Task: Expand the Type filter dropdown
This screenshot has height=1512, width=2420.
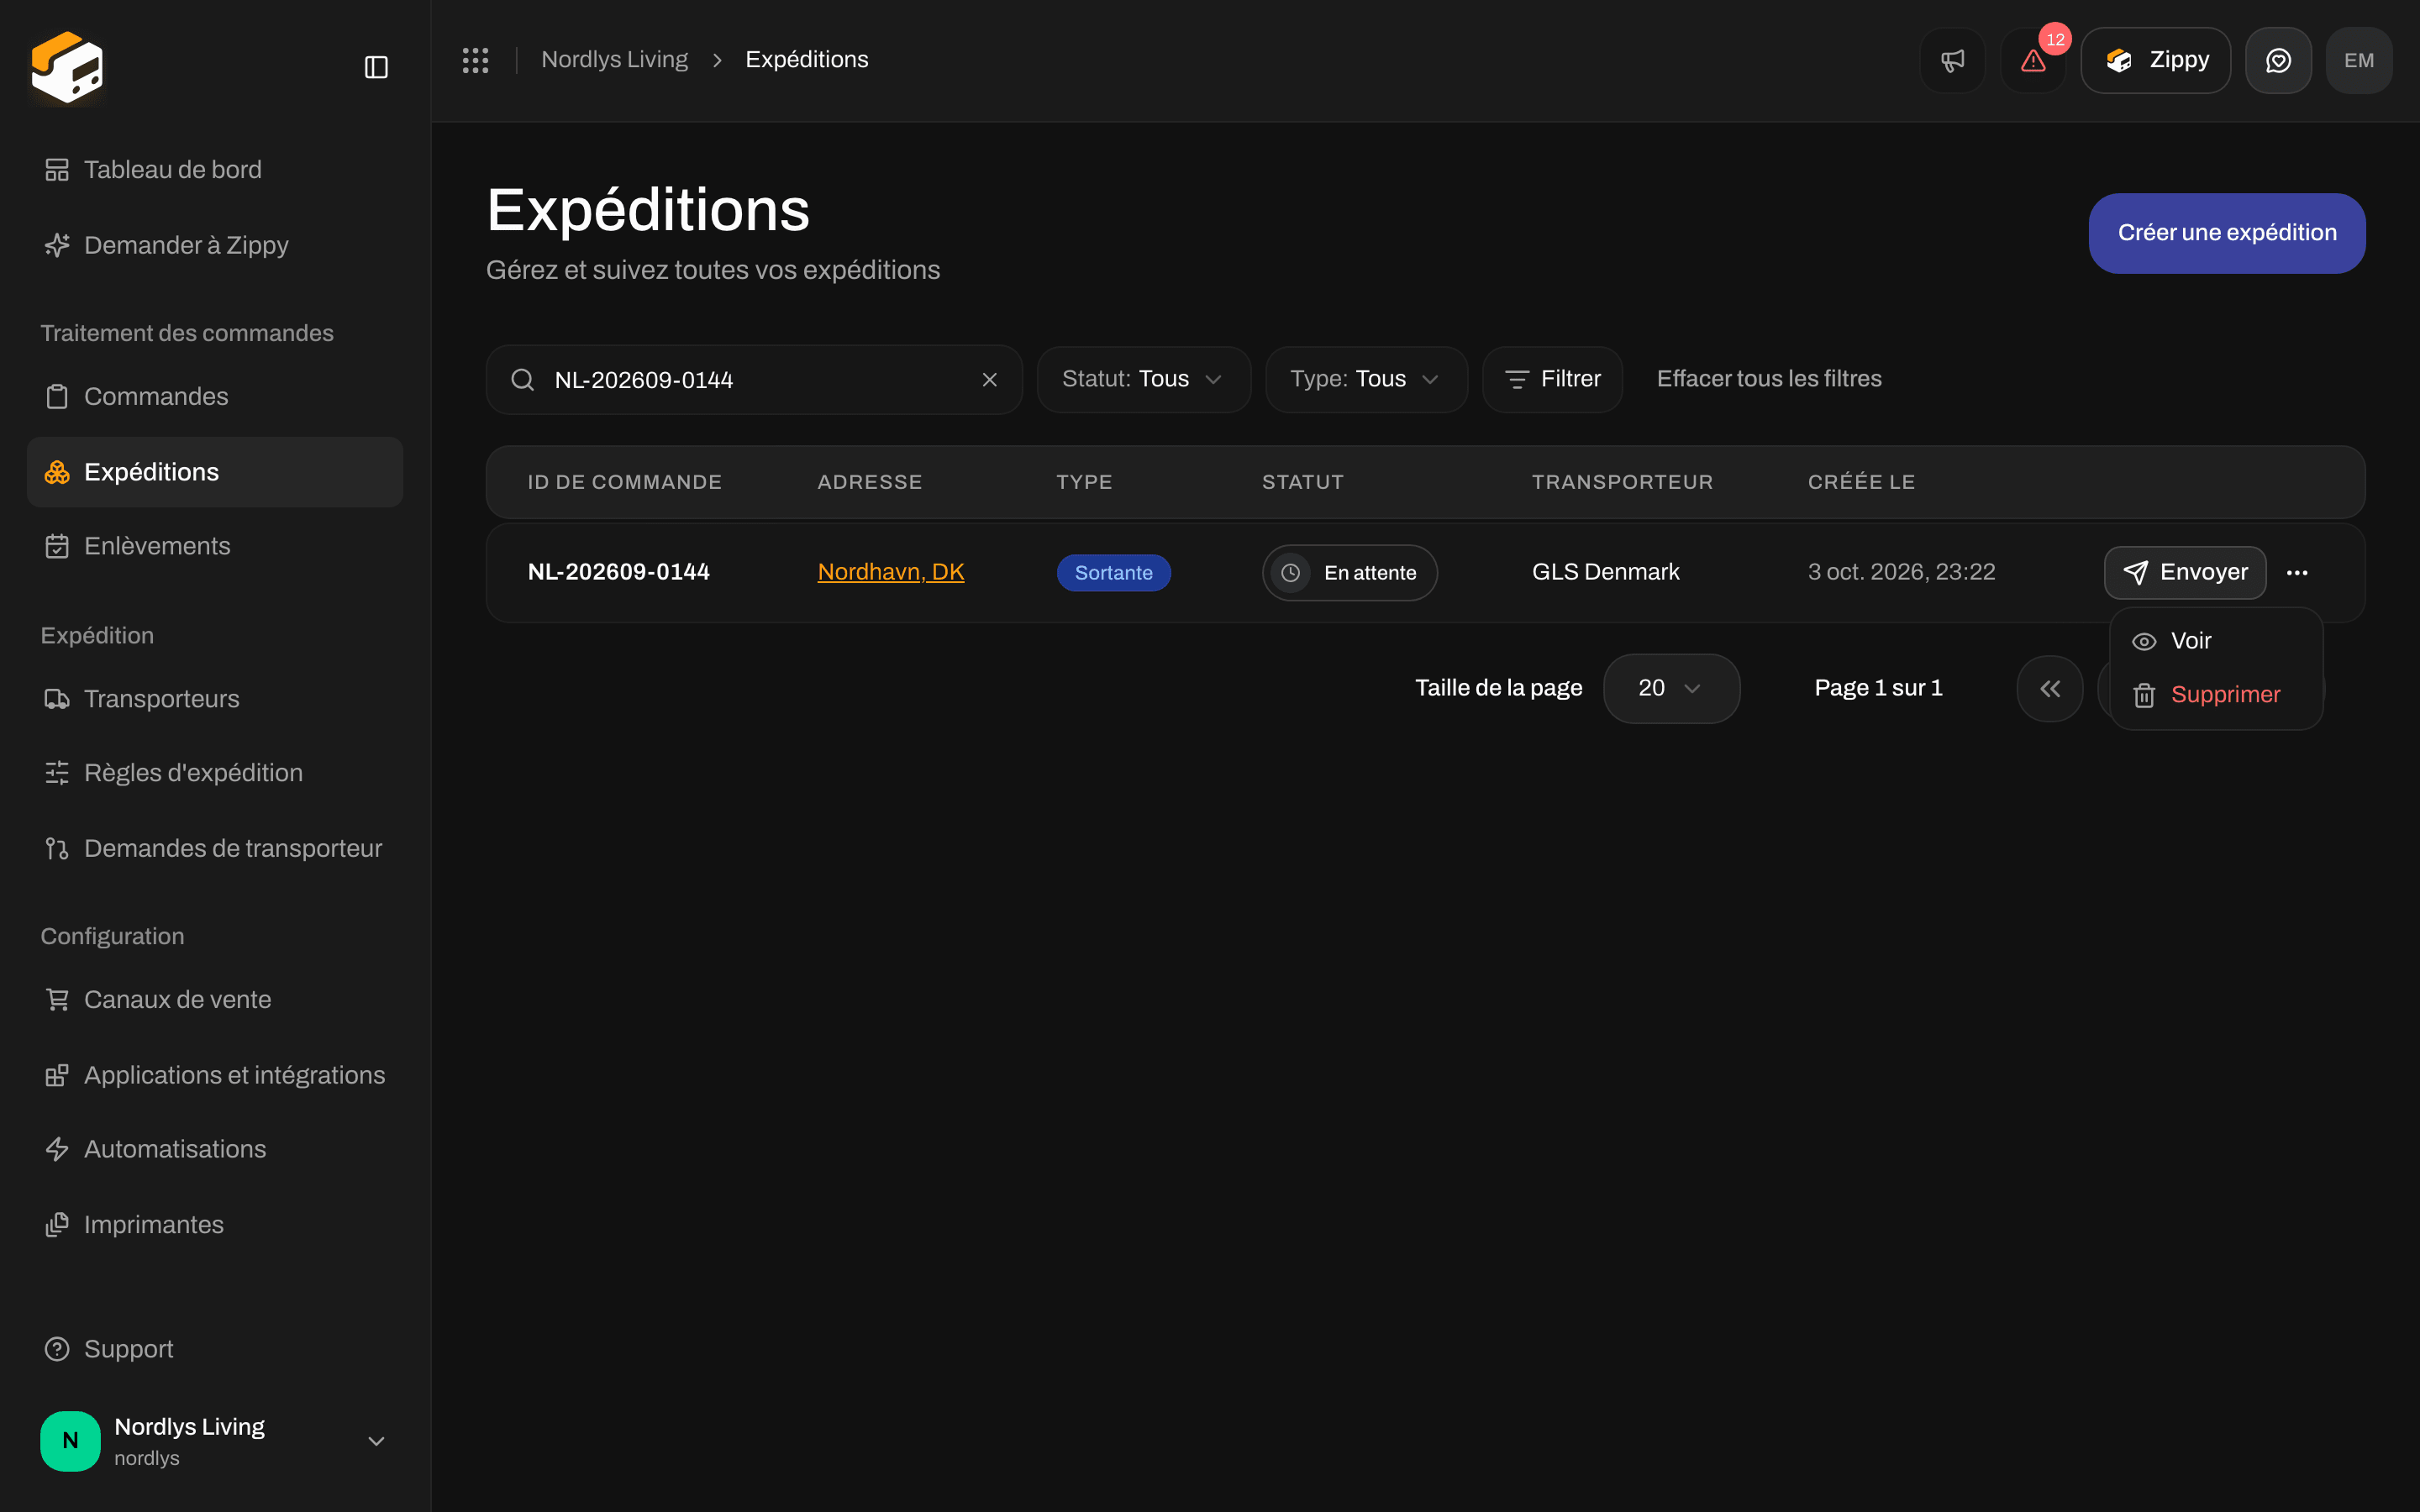Action: click(x=1366, y=379)
